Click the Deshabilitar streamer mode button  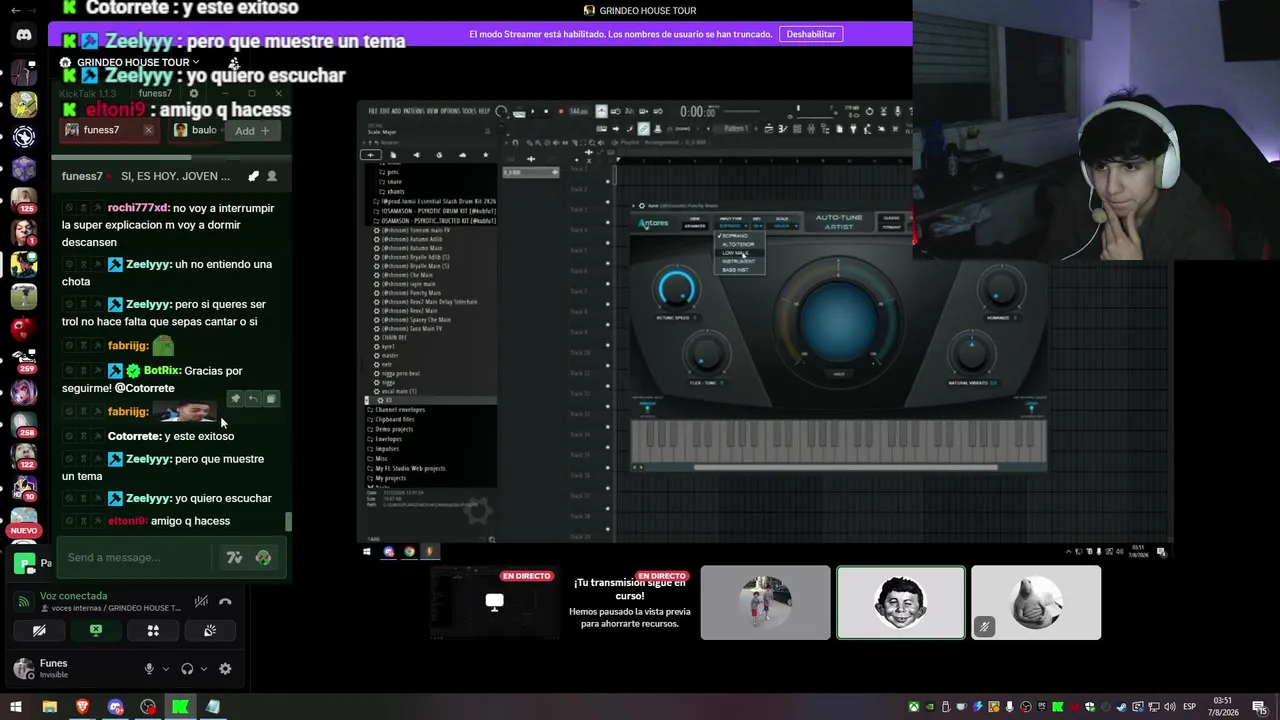(x=811, y=34)
